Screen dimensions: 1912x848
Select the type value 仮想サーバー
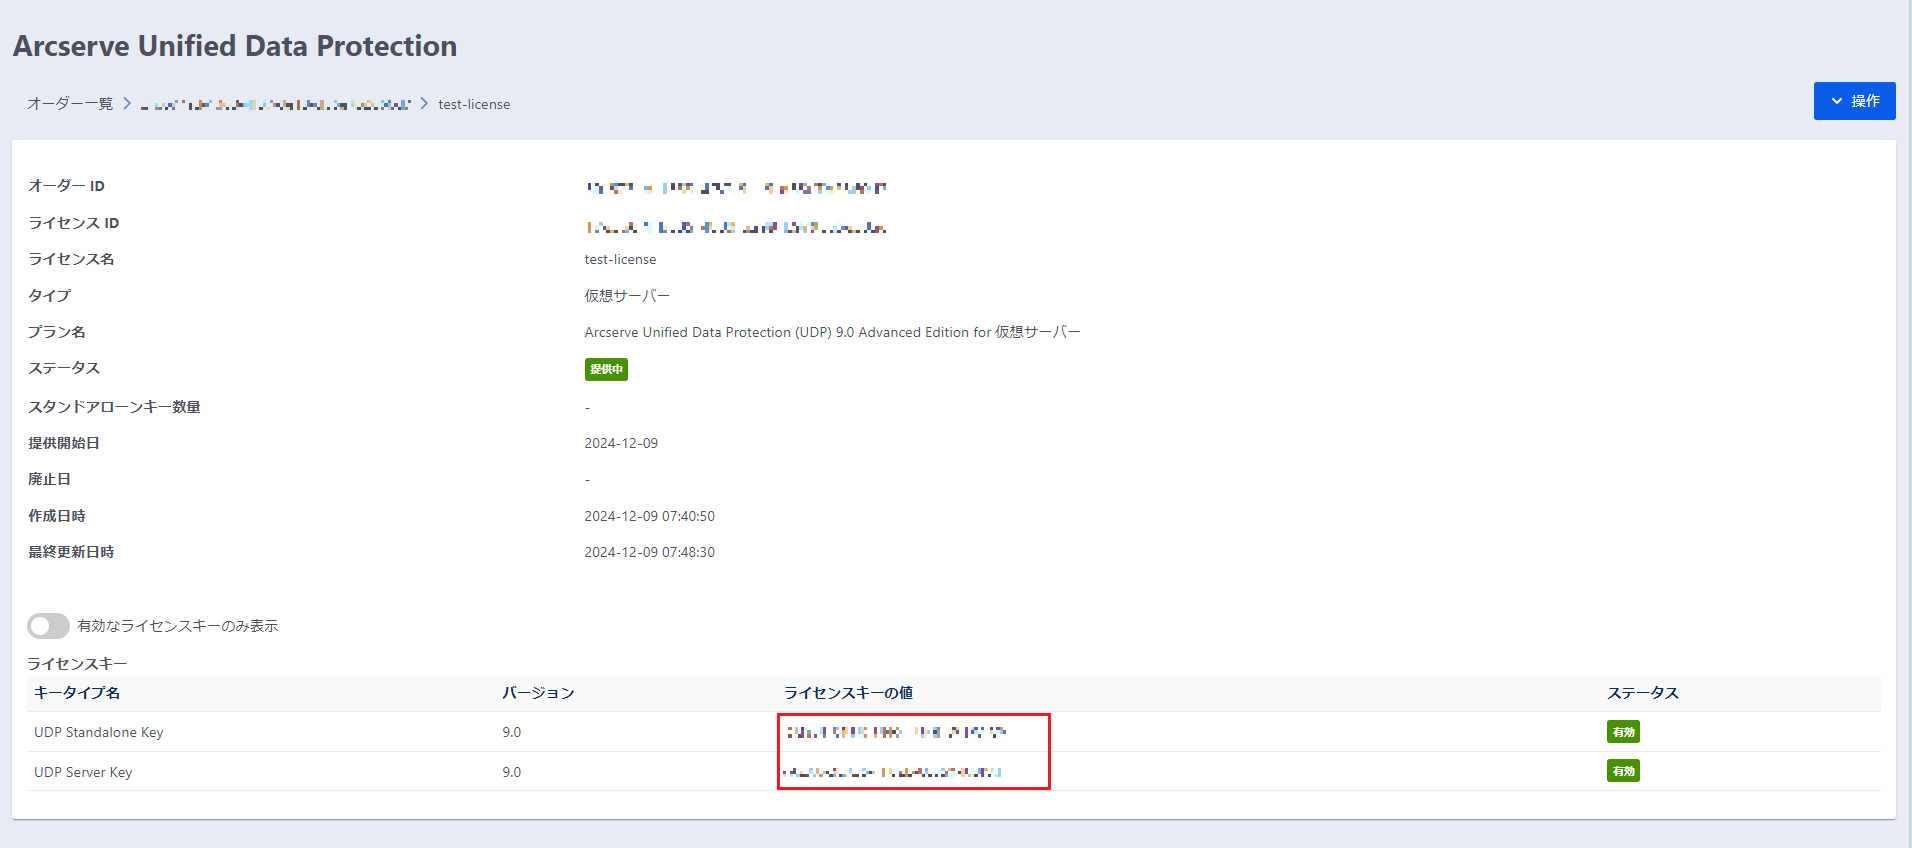[x=627, y=296]
